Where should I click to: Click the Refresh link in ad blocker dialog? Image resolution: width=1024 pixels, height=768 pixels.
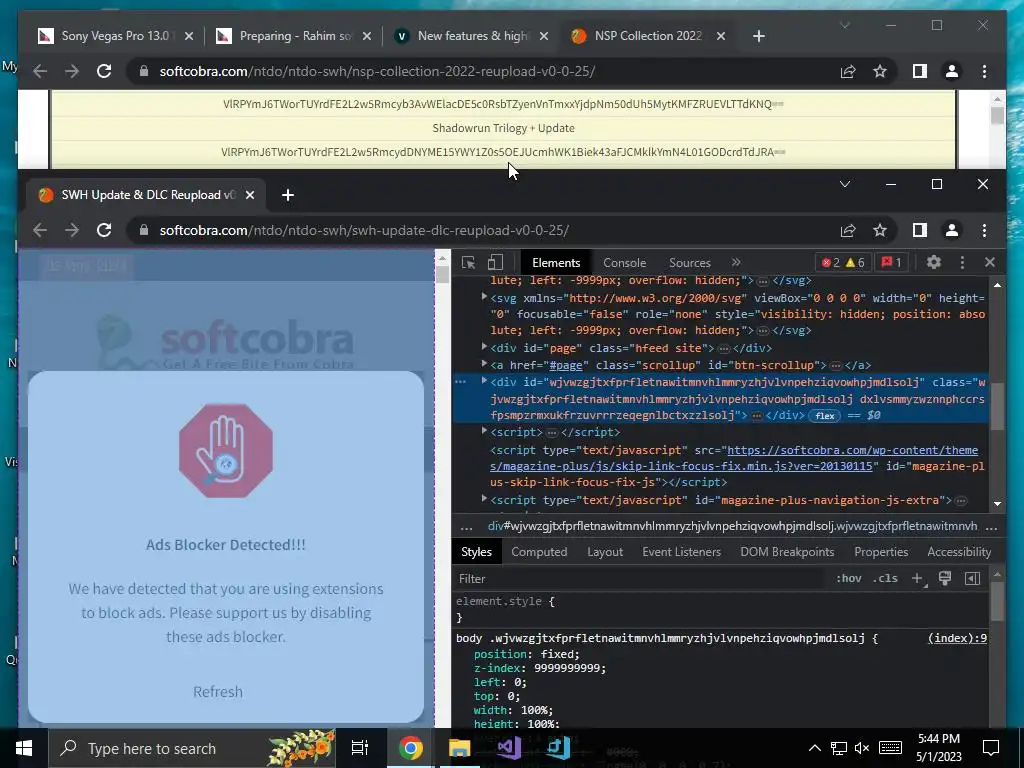pyautogui.click(x=217, y=692)
